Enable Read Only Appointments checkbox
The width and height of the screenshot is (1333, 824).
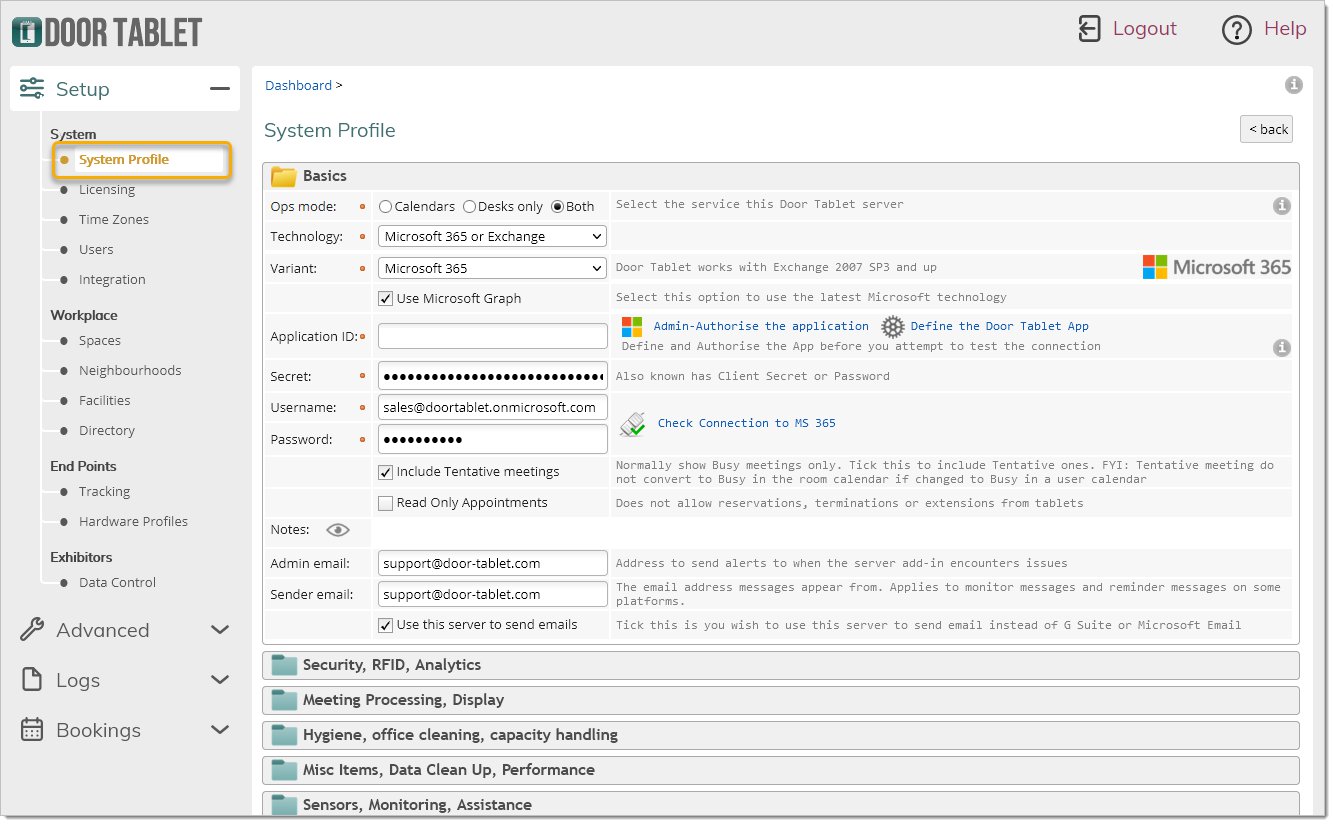click(x=385, y=503)
